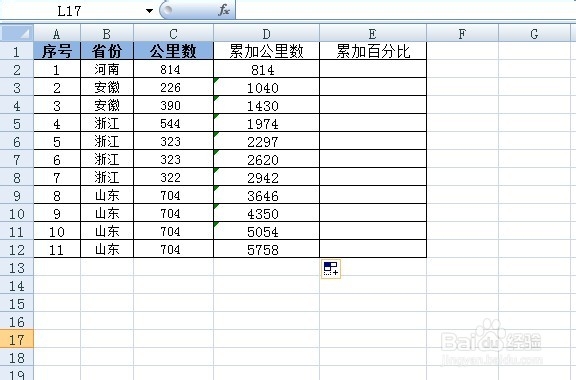Select row 13 header
The height and width of the screenshot is (380, 576).
[x=17, y=267]
